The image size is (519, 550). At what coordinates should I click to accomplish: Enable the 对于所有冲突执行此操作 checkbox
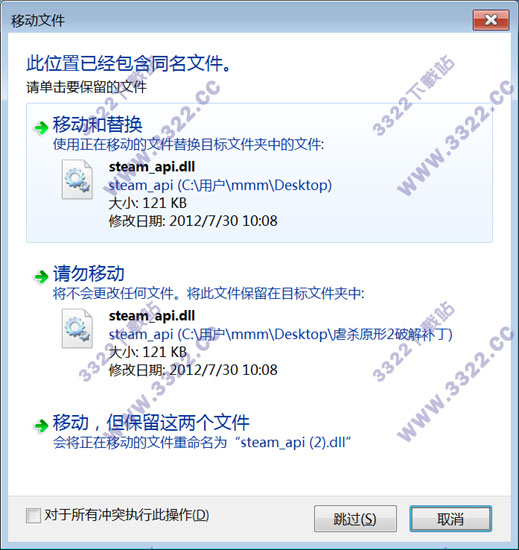[x=33, y=516]
